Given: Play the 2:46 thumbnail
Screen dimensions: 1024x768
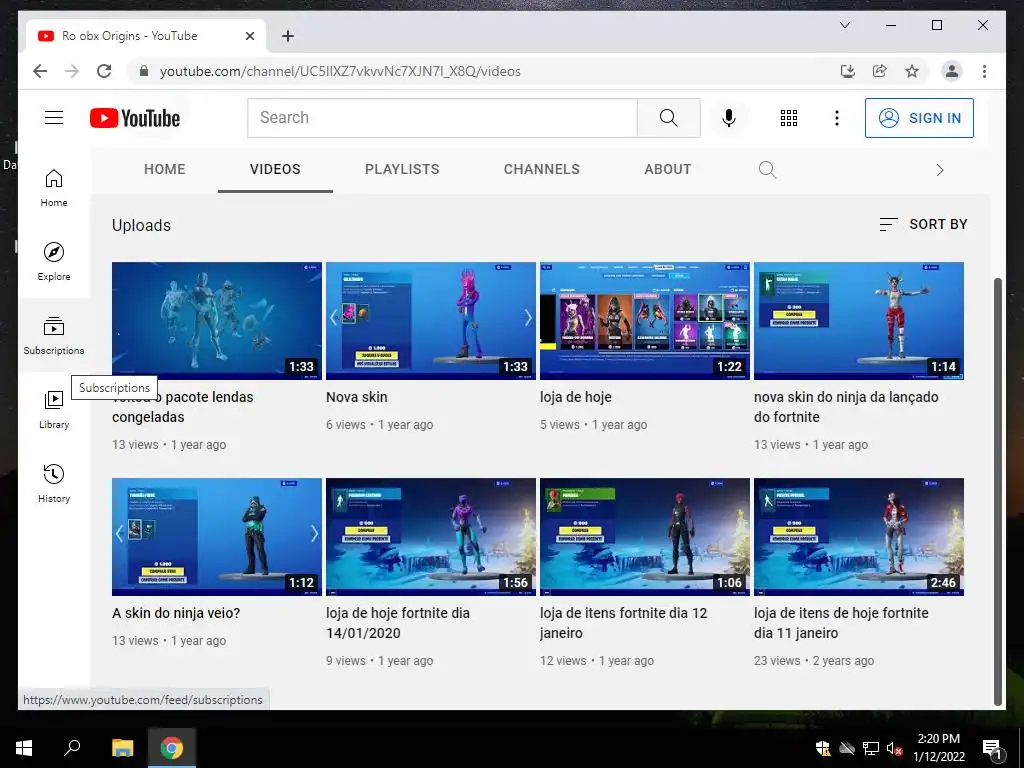Looking at the screenshot, I should tap(859, 537).
